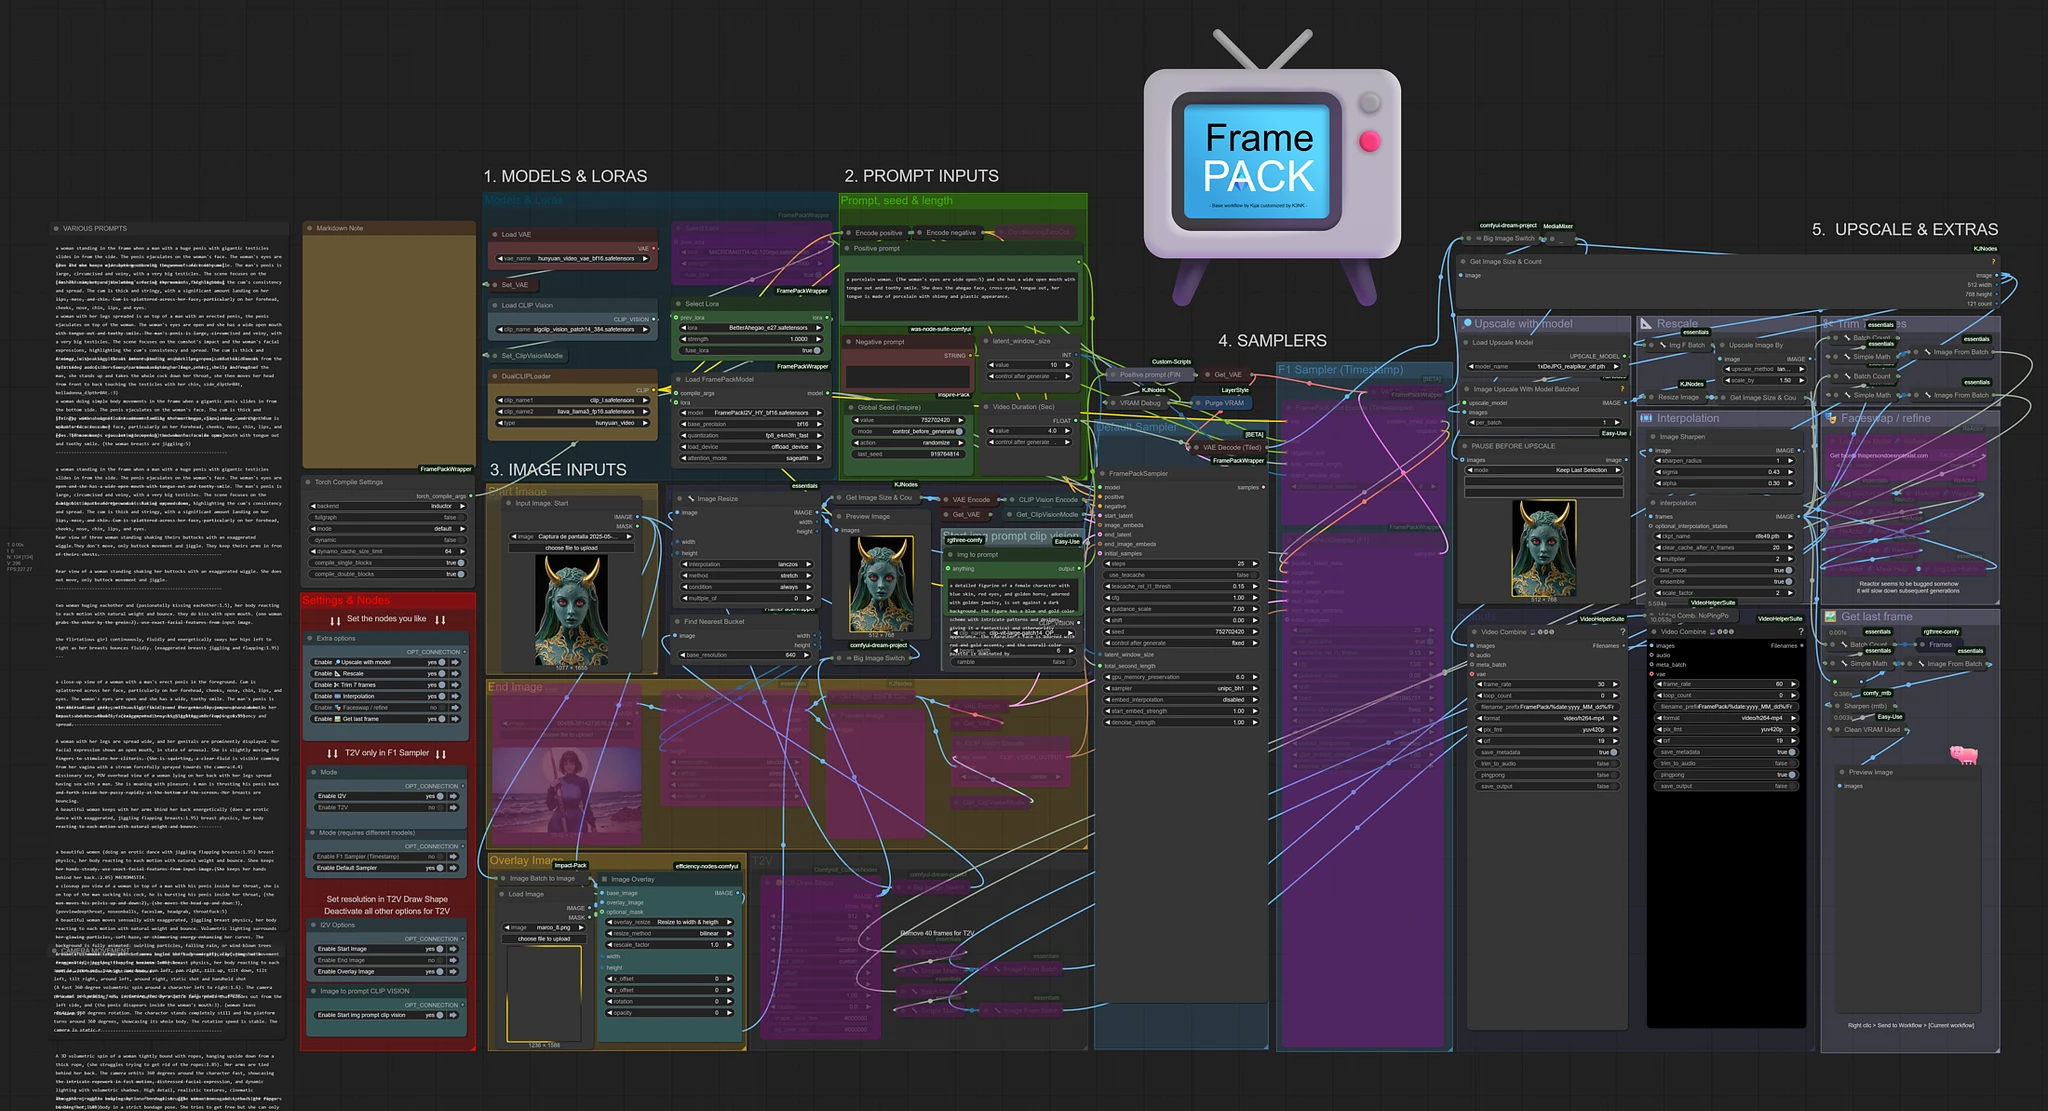Click the Positive prompt text box
2048x1111 pixels.
tap(962, 297)
